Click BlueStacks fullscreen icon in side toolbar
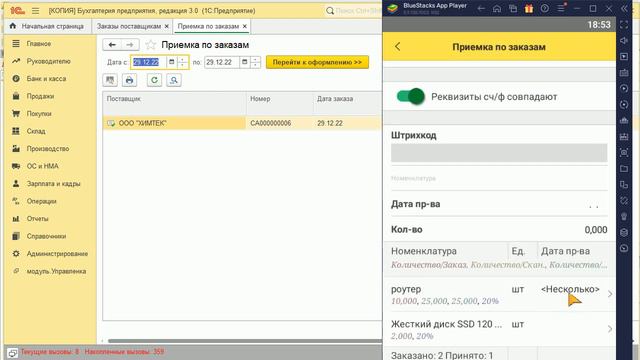 [624, 24]
